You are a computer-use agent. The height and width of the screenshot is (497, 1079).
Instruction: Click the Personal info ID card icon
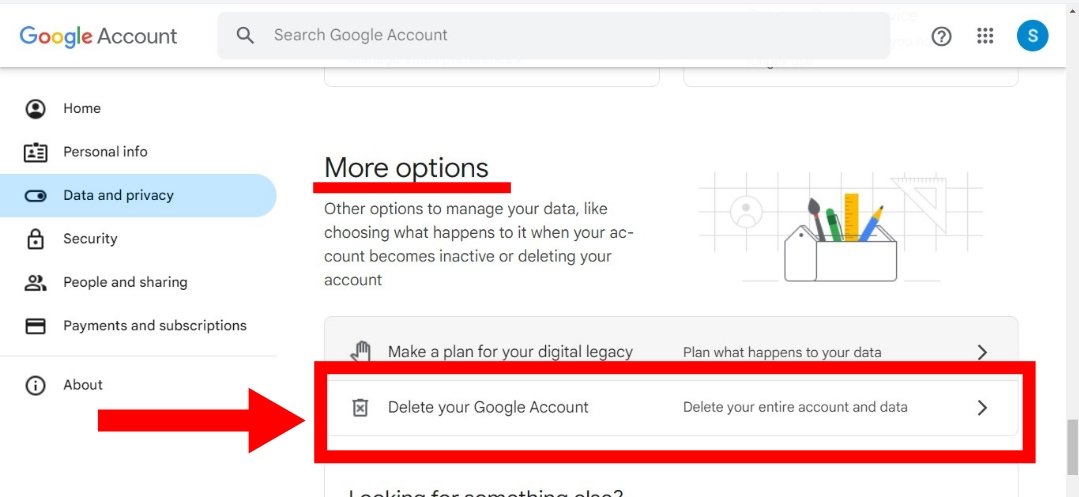point(35,152)
